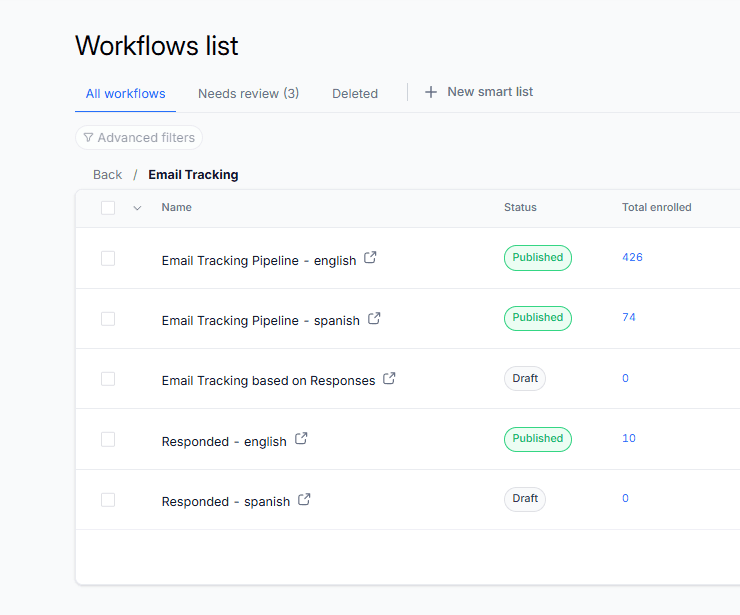This screenshot has height=615, width=740.
Task: Click the Email Tracking breadcrumb folder name
Action: pyautogui.click(x=193, y=175)
